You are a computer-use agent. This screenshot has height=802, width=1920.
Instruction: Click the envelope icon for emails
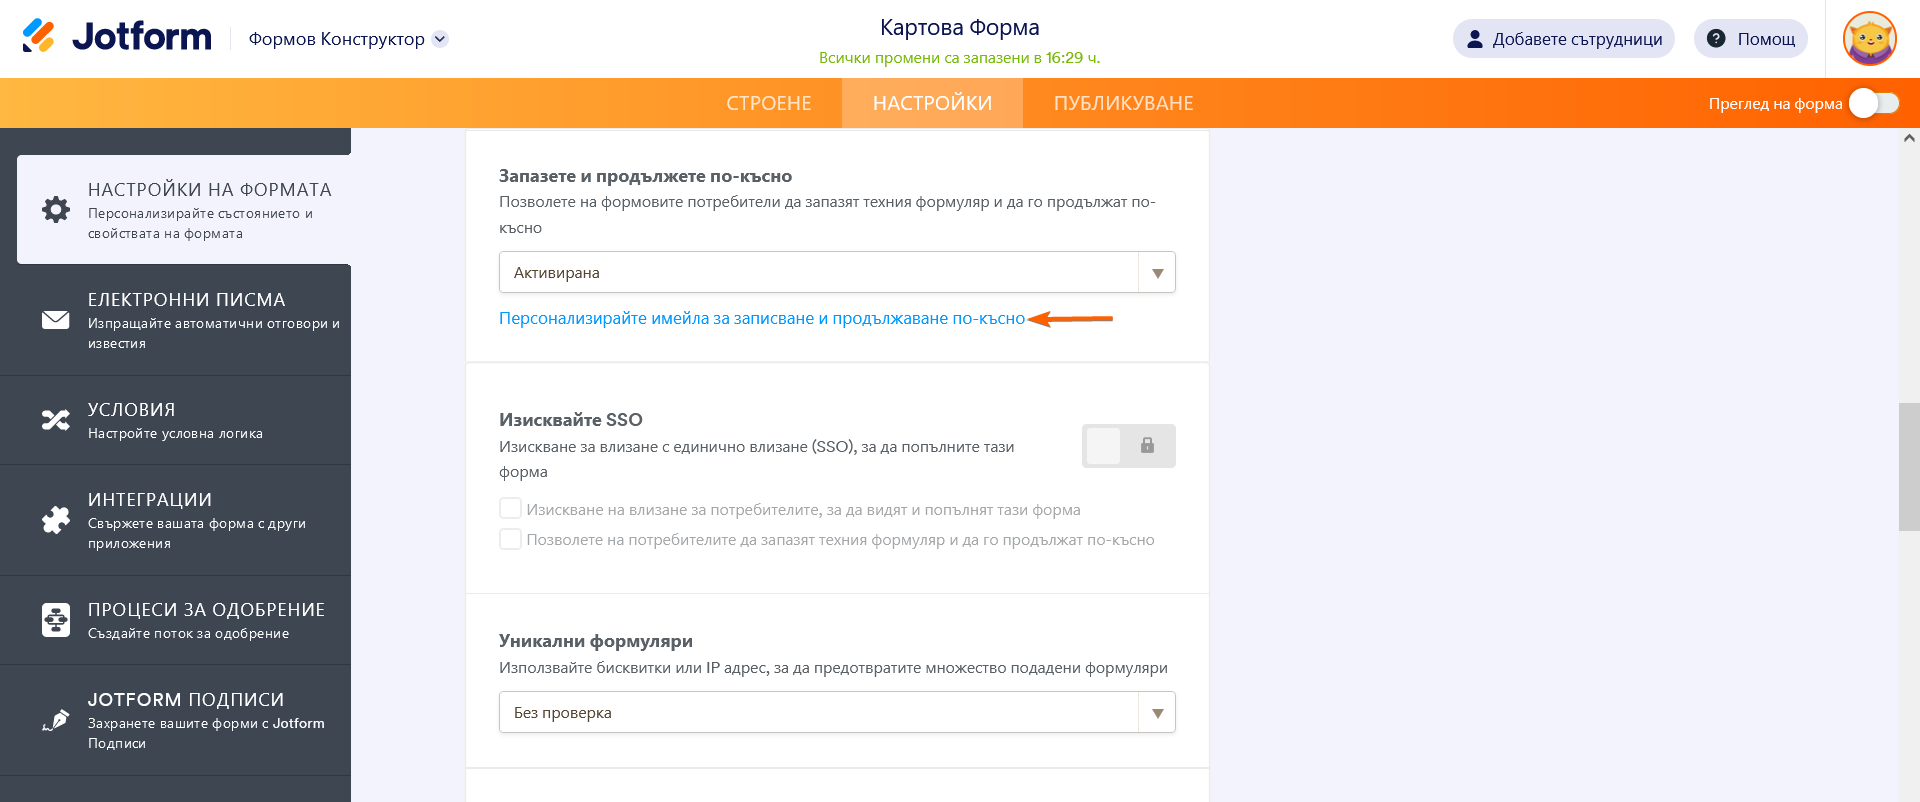pos(56,320)
